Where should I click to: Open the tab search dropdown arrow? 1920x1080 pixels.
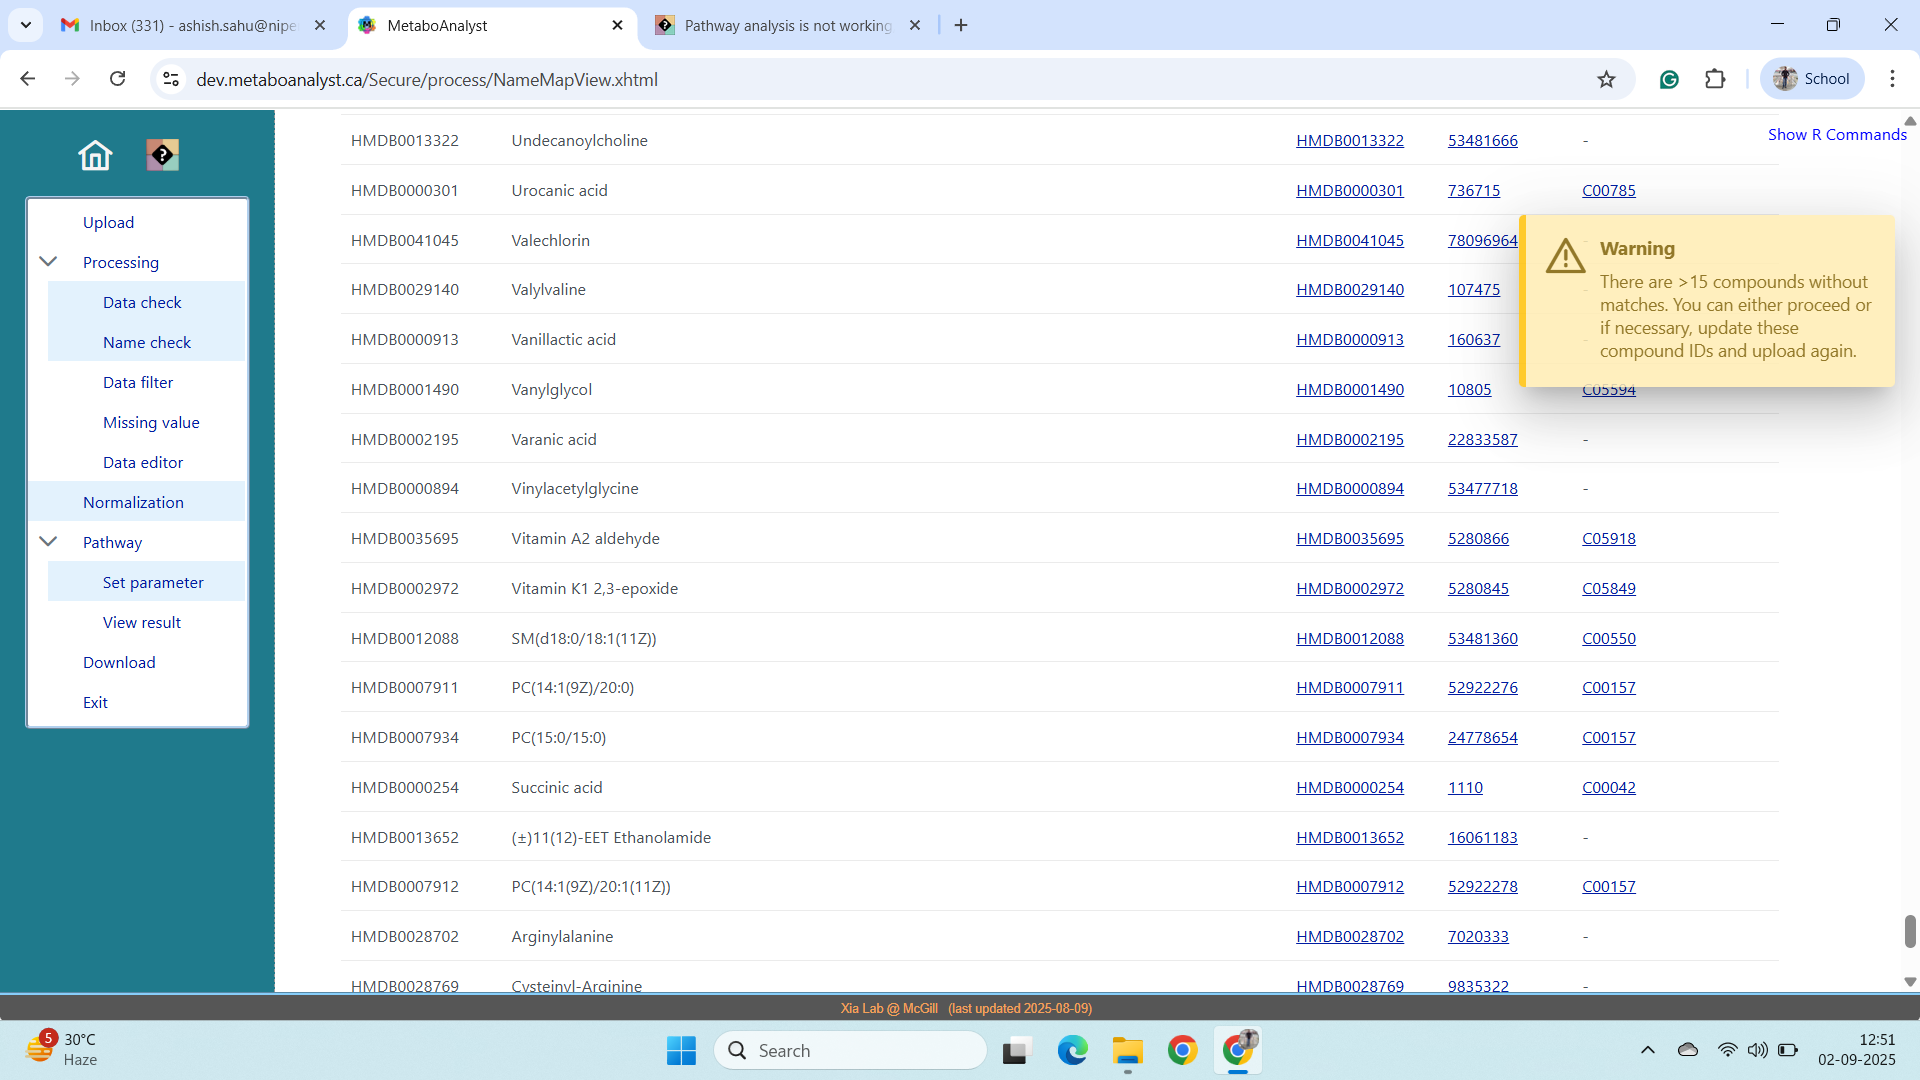point(26,25)
